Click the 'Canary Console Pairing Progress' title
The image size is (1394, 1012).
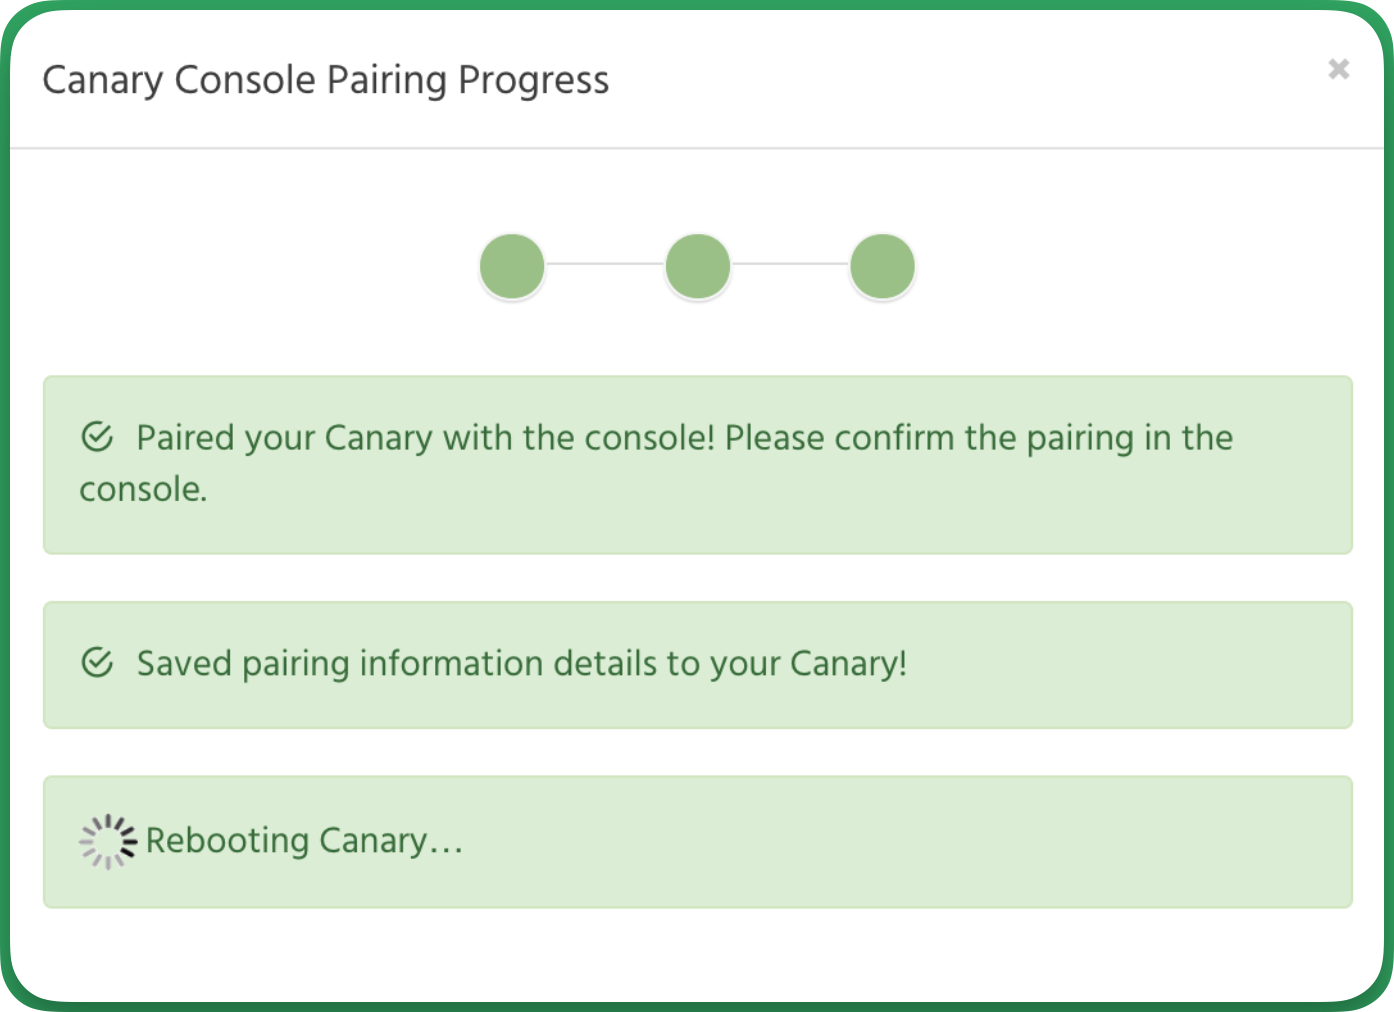click(326, 81)
